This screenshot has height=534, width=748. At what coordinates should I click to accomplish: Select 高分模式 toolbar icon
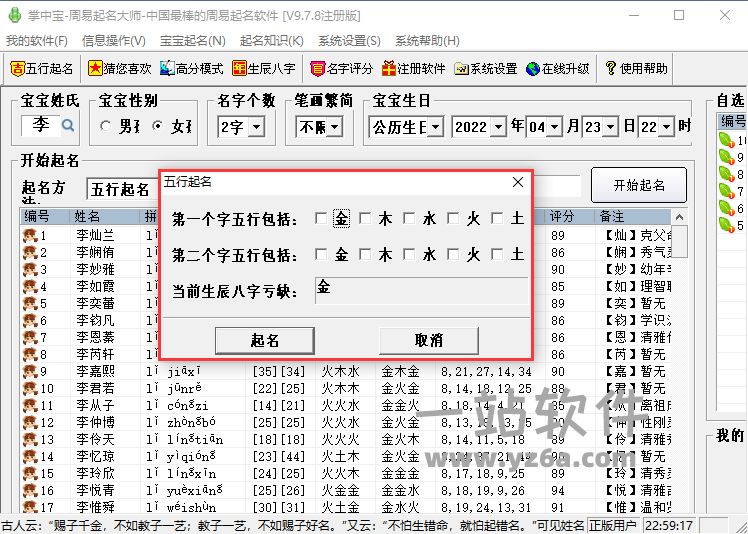(167, 69)
